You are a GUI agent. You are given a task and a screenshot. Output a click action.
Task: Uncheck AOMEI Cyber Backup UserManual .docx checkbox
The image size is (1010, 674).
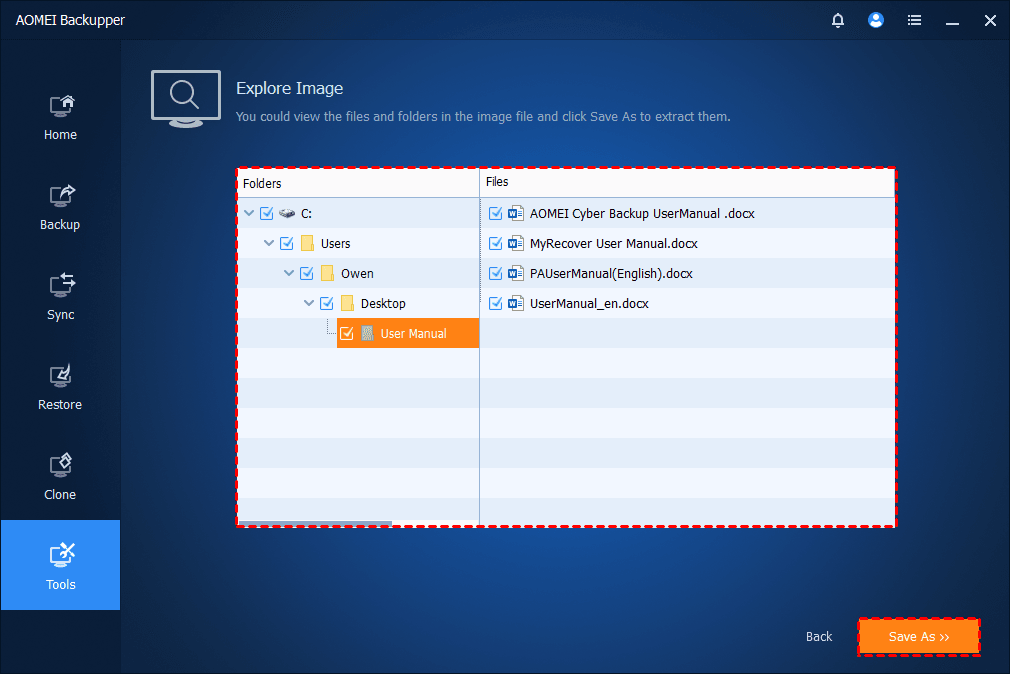[x=495, y=213]
